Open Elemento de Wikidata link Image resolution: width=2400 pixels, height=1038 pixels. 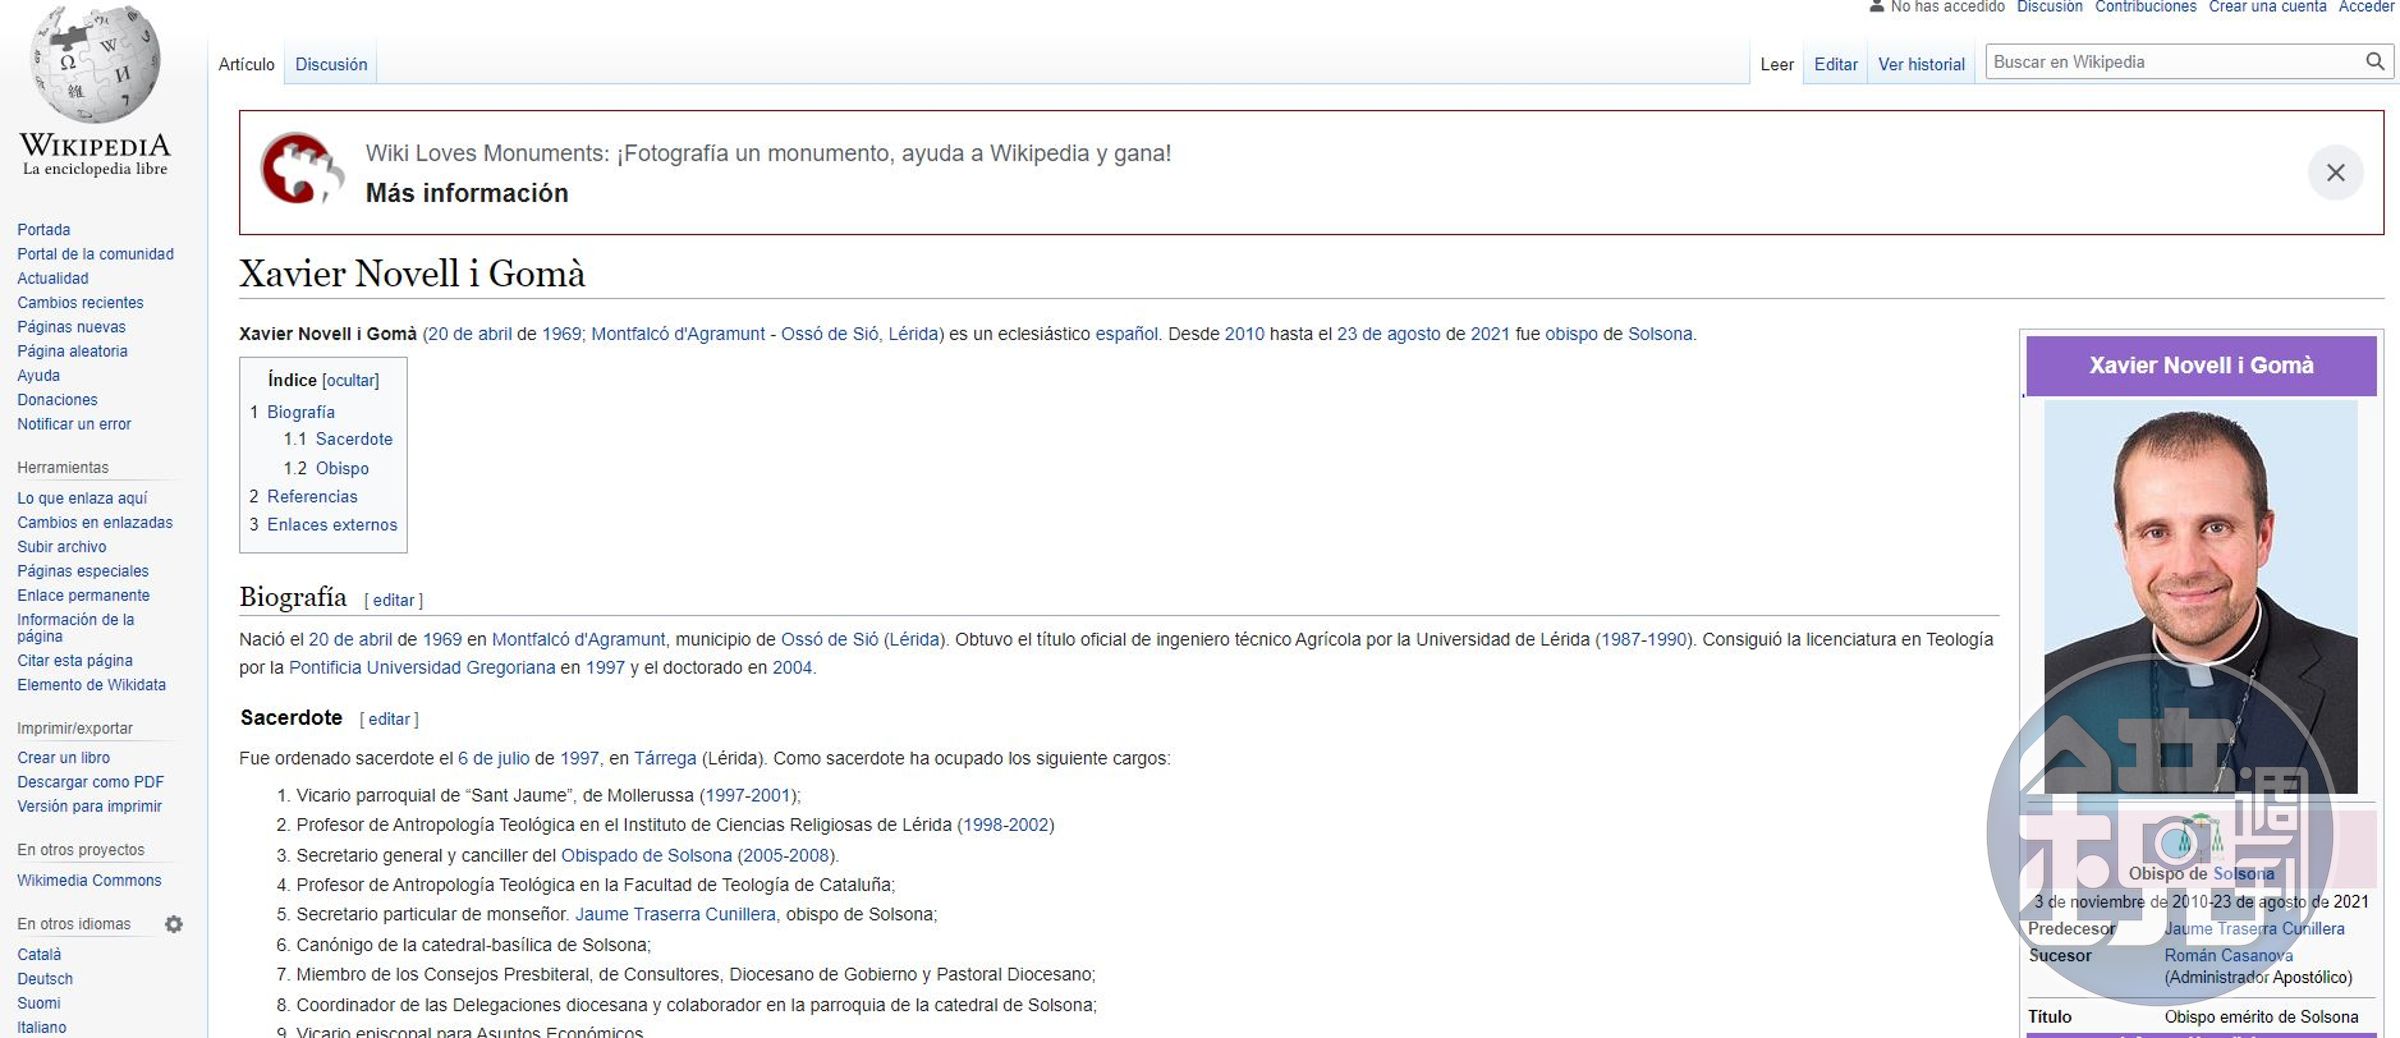tap(91, 685)
